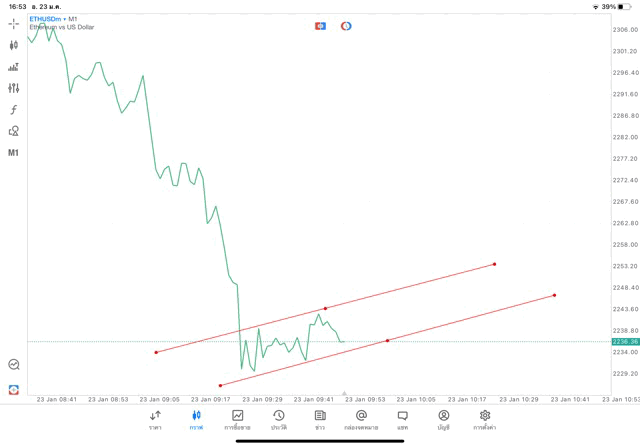Image resolution: width=640 pixels, height=447 pixels.
Task: Click the current price label 2236.36
Action: point(625,342)
